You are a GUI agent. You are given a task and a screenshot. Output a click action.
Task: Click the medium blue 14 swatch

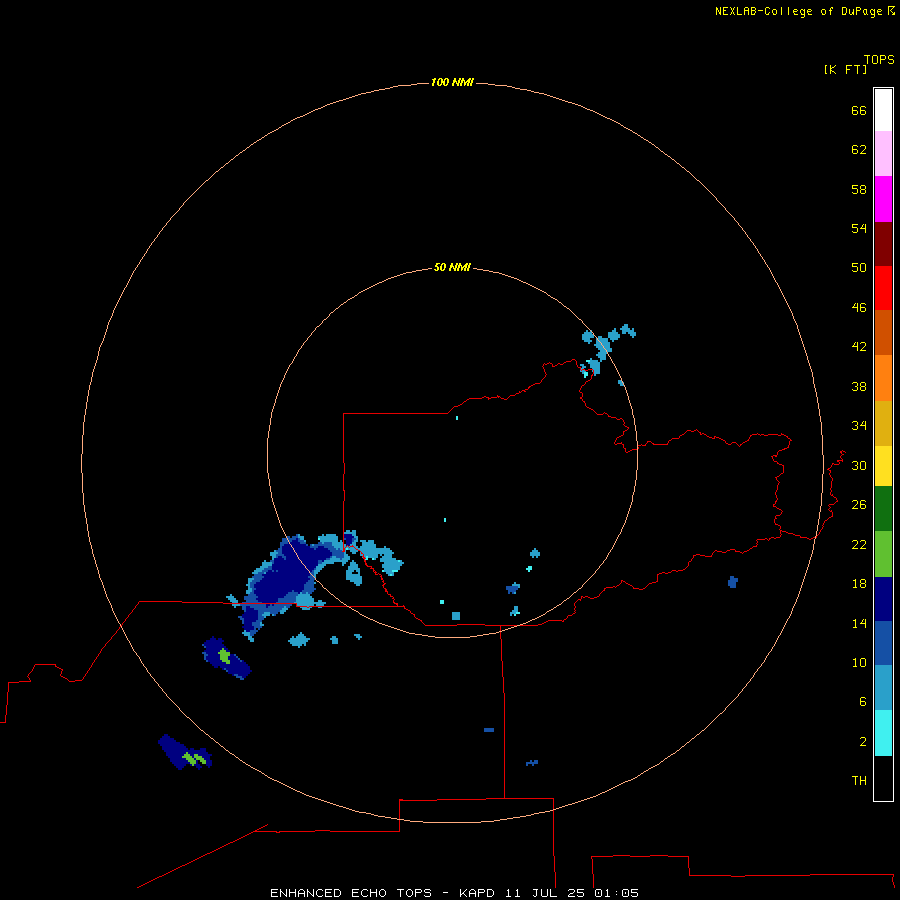[883, 643]
